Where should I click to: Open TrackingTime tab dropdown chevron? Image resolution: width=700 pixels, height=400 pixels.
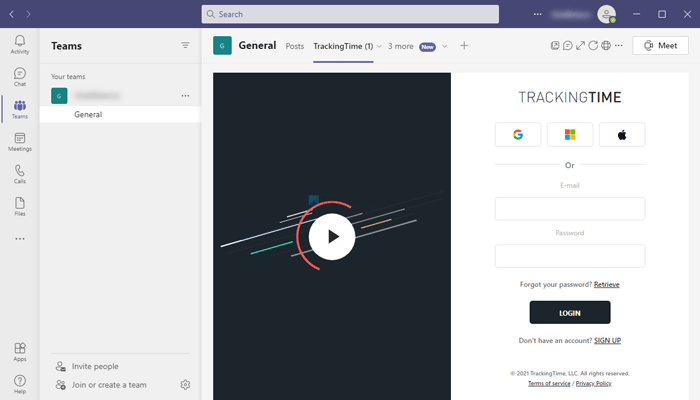[x=379, y=46]
